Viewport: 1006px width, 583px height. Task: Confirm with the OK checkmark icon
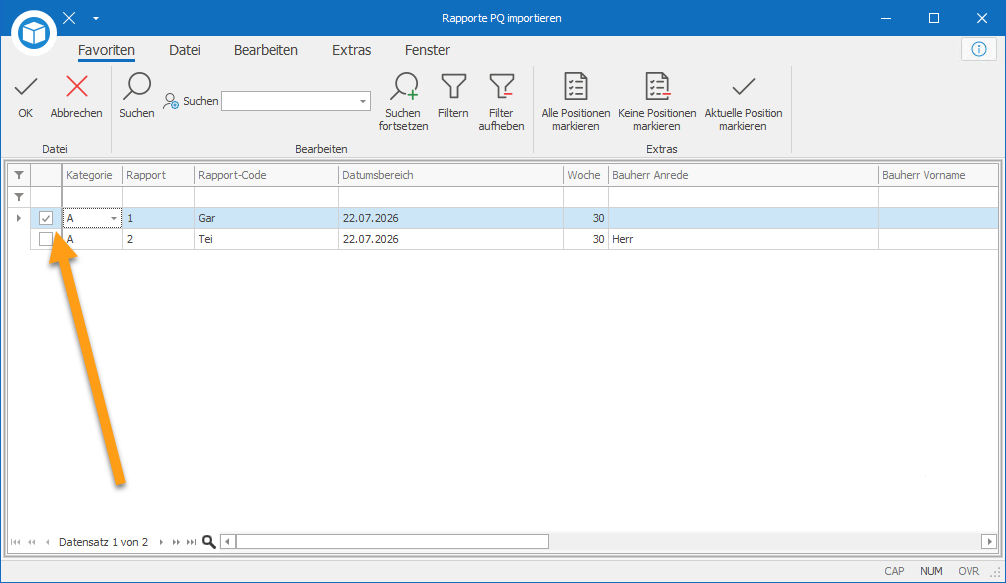26,87
